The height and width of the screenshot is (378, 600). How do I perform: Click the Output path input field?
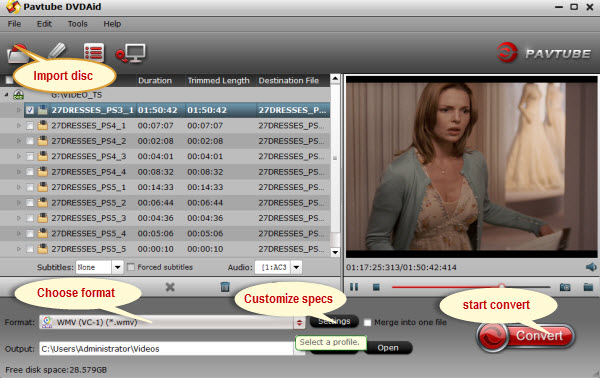166,349
